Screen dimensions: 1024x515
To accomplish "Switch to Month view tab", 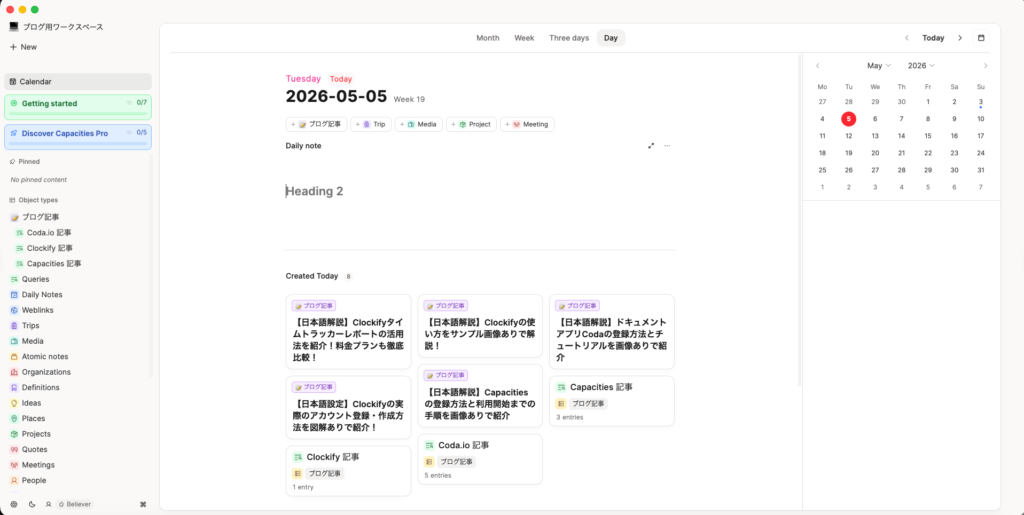I will [487, 38].
